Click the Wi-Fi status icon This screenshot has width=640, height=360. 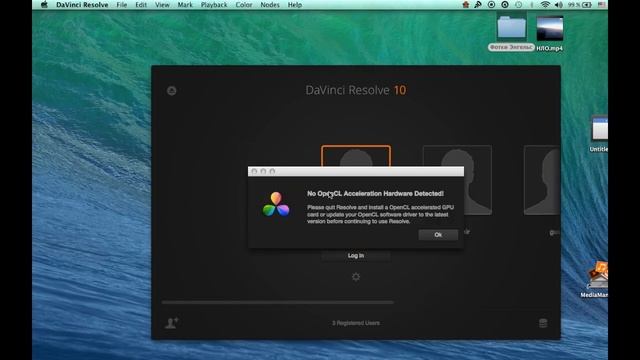pyautogui.click(x=545, y=5)
